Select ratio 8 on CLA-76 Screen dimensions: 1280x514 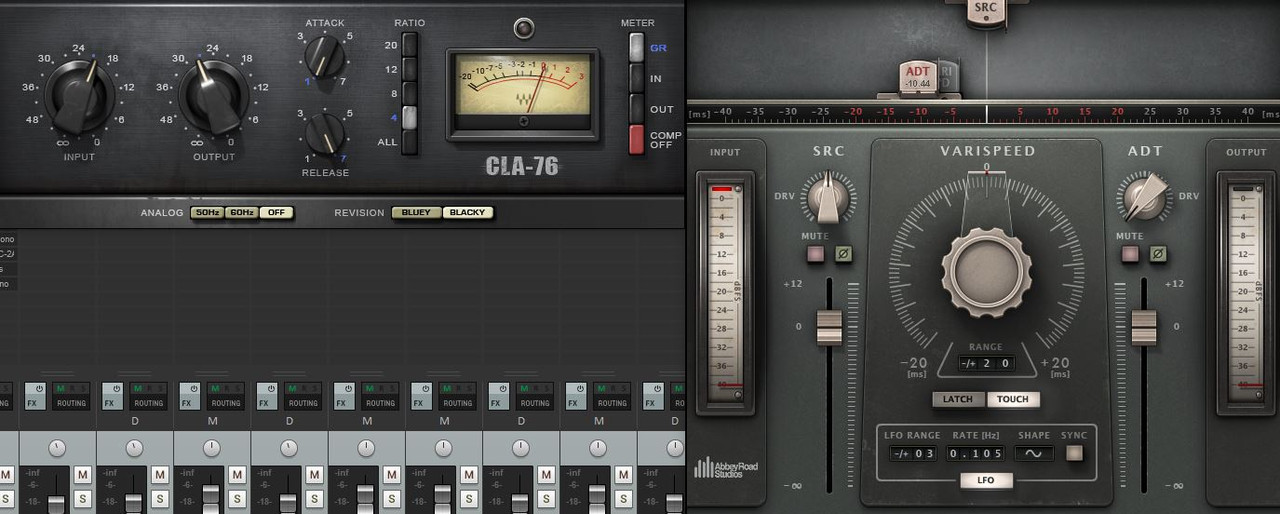coord(410,93)
